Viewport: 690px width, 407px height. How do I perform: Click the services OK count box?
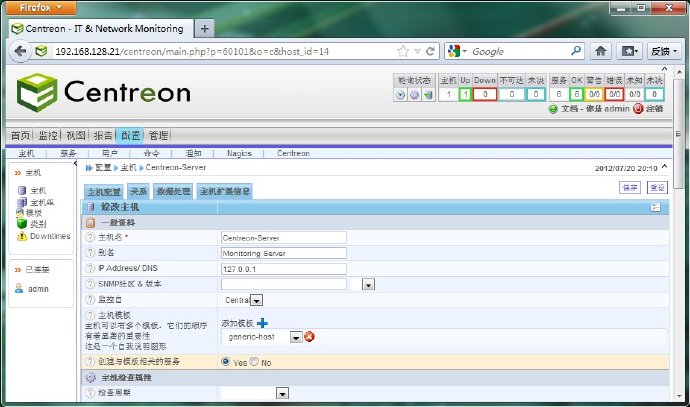click(576, 94)
